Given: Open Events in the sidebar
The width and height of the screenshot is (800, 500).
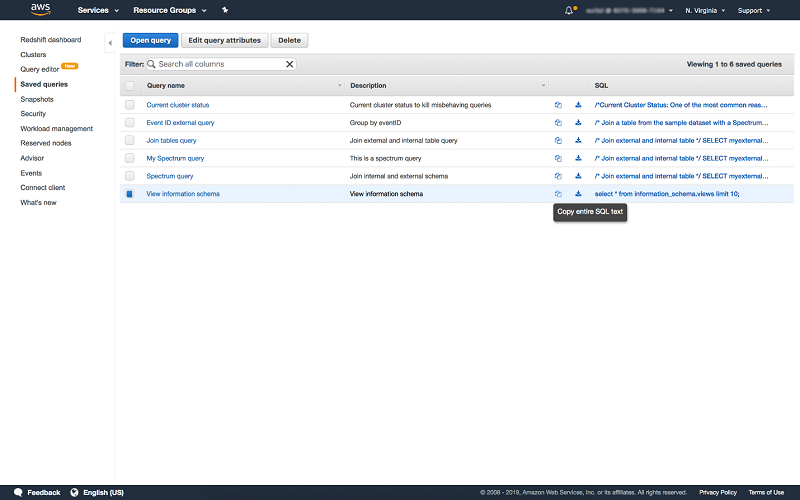Looking at the screenshot, I should (31, 173).
